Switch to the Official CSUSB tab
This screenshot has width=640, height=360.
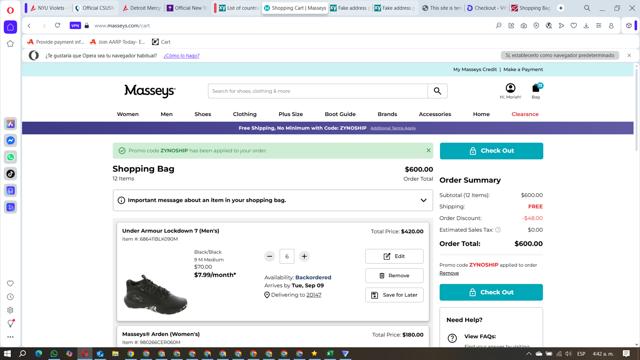point(94,8)
